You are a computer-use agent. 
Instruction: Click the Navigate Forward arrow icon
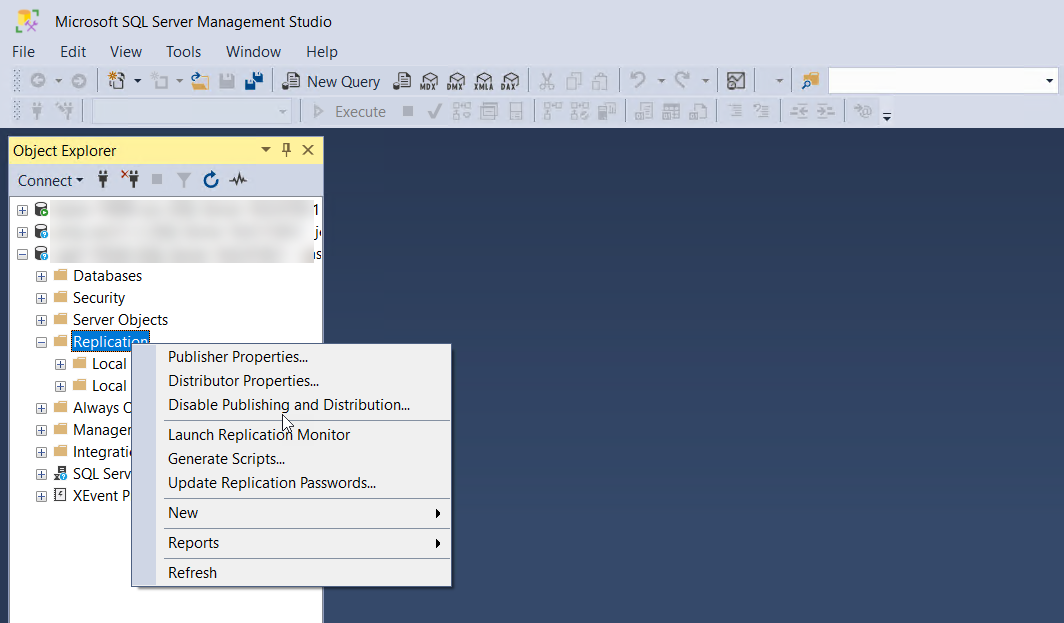coord(79,81)
